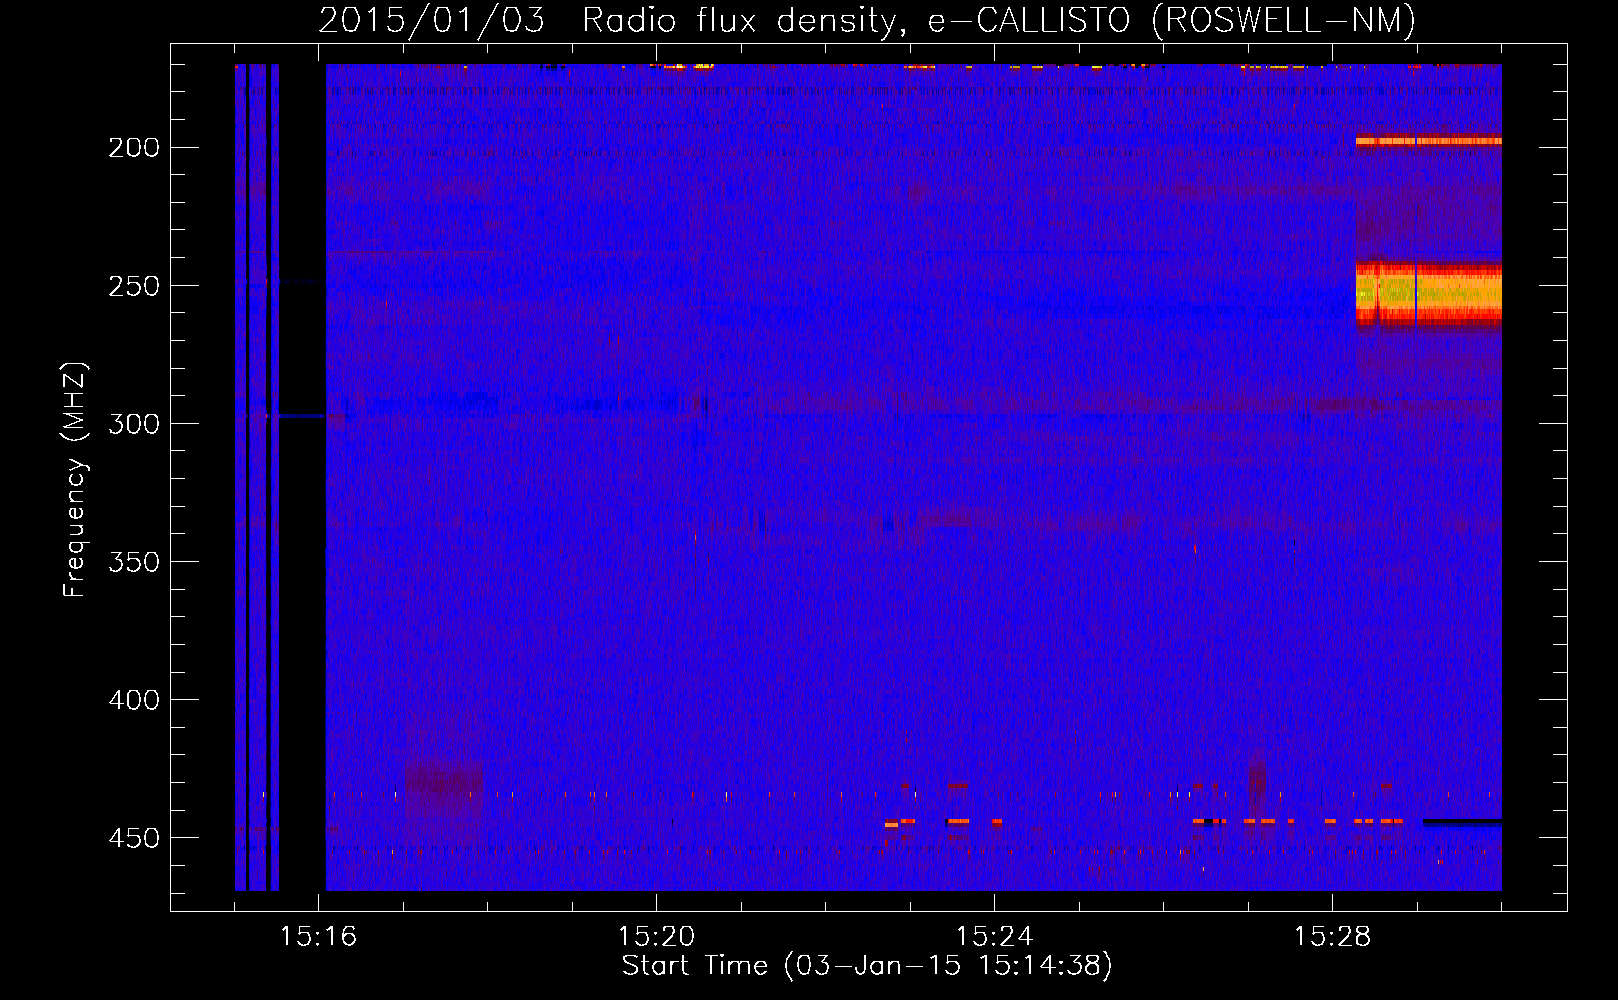The width and height of the screenshot is (1618, 1000).
Task: Click the thin red-orange band near 200 MHz
Action: [x=1428, y=141]
